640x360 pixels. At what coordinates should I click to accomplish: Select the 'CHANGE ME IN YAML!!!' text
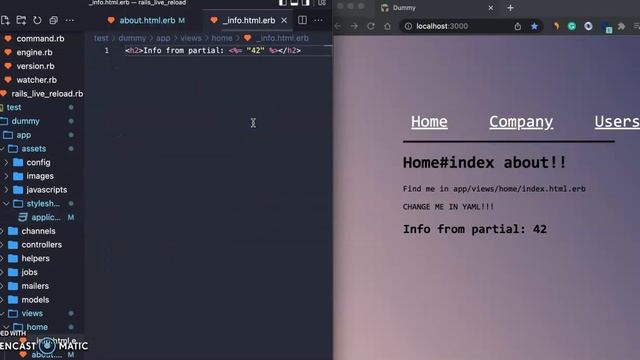tap(448, 207)
